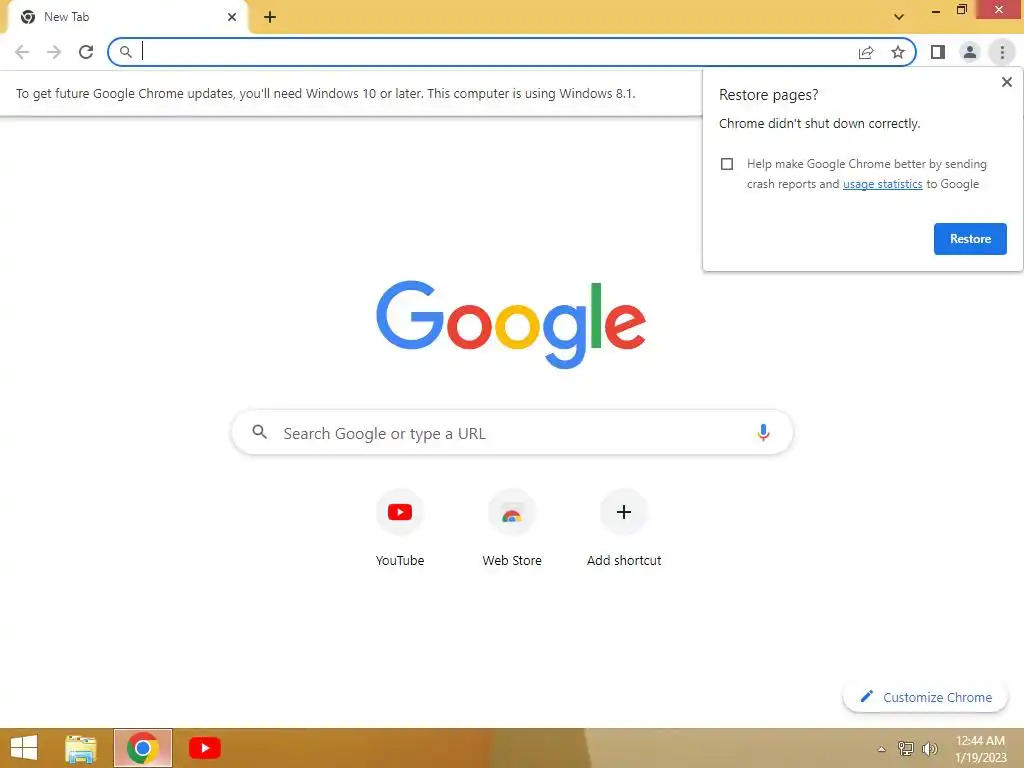Click the taskbar clock and date
This screenshot has height=768, width=1024.
click(980, 749)
